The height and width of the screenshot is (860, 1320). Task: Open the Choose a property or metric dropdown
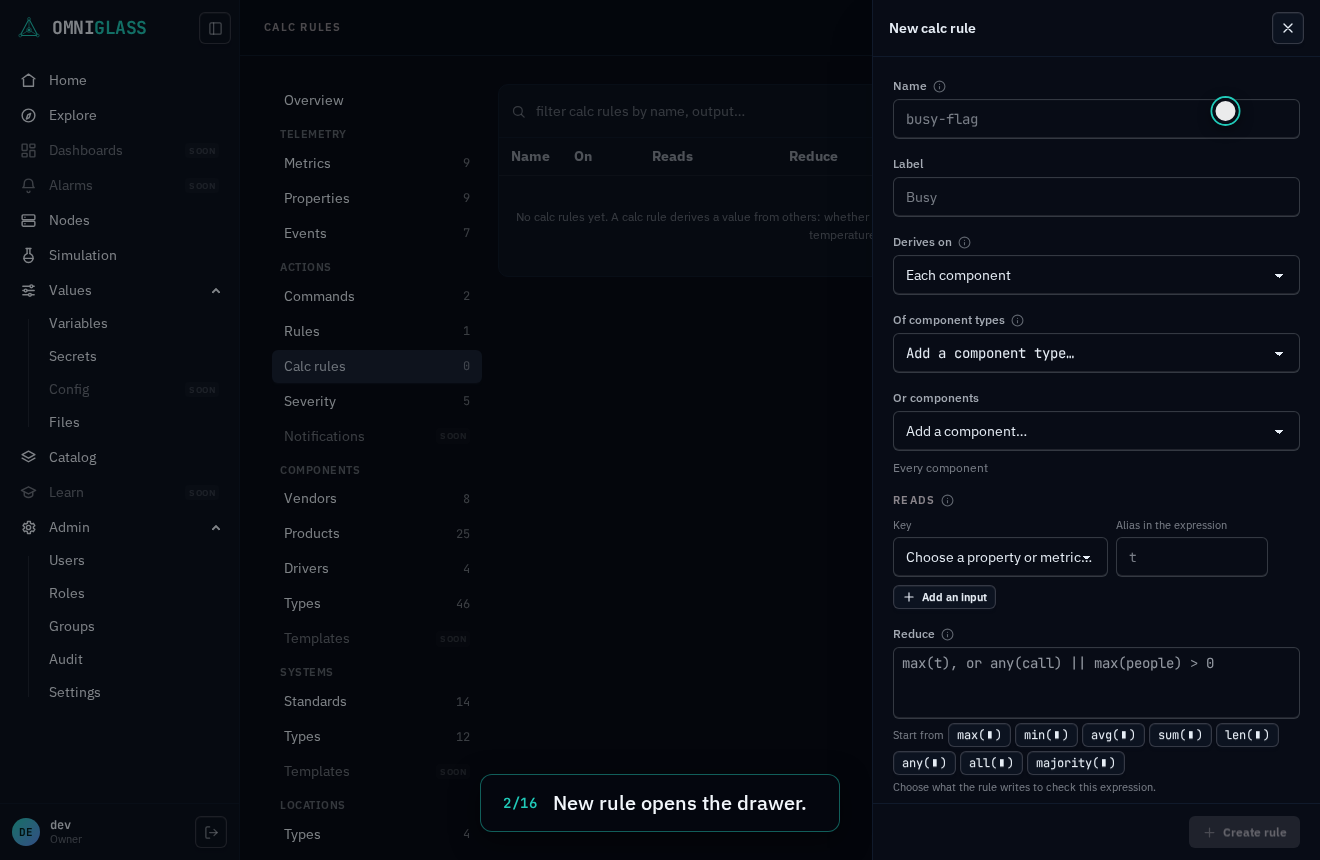pos(1000,557)
